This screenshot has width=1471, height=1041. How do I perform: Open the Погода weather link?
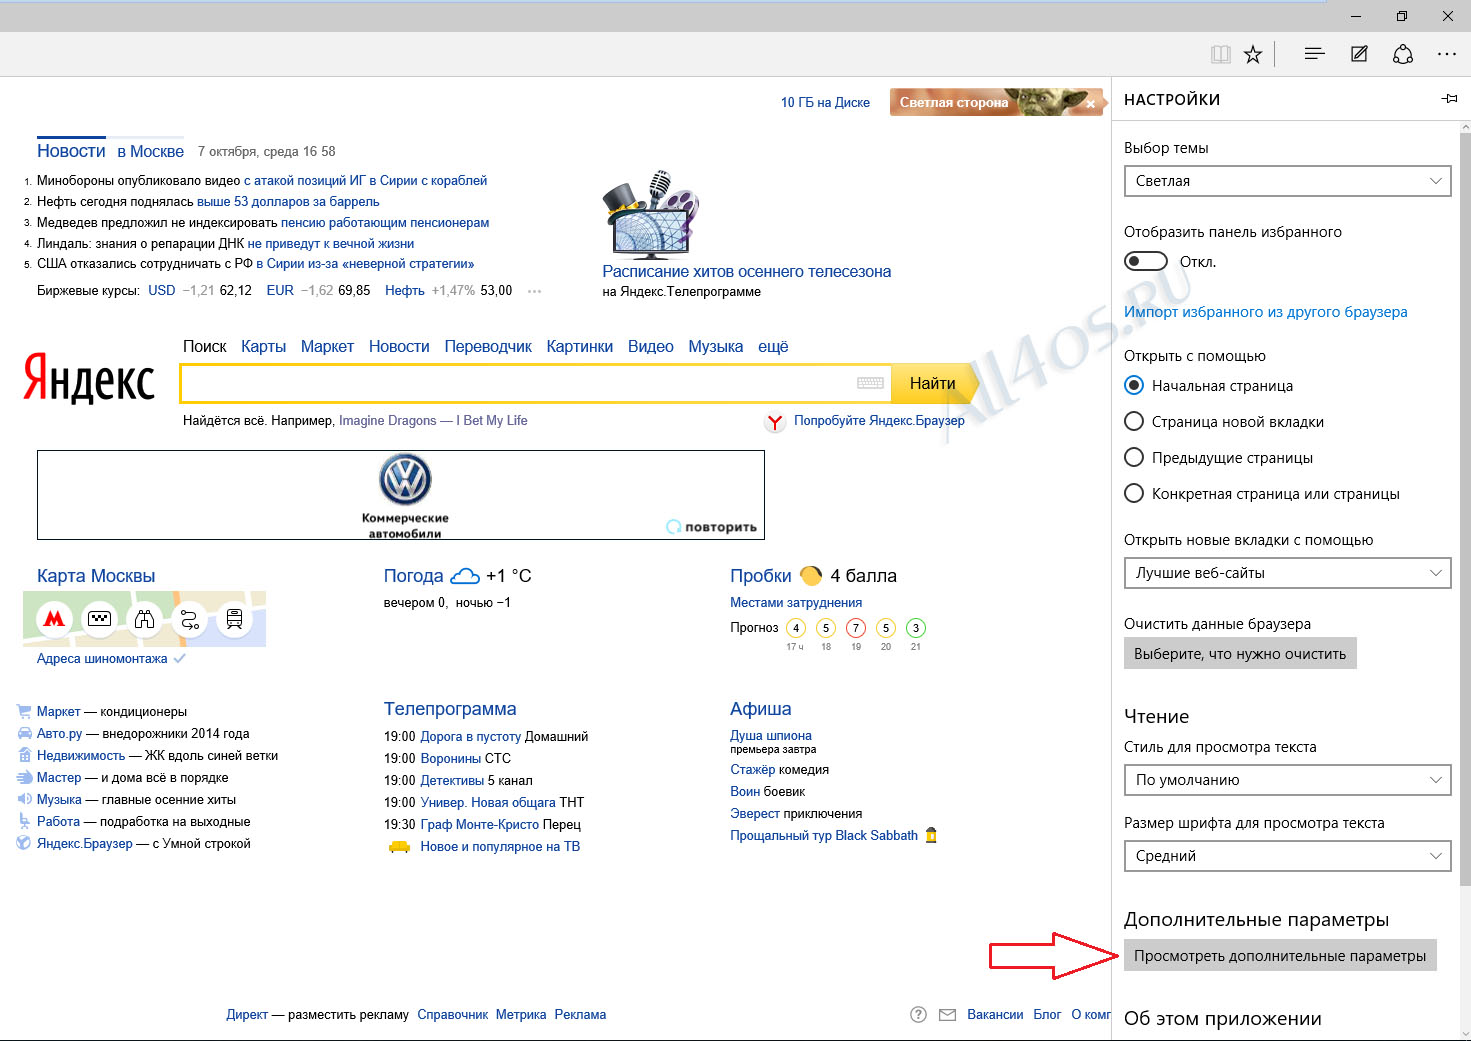[413, 576]
